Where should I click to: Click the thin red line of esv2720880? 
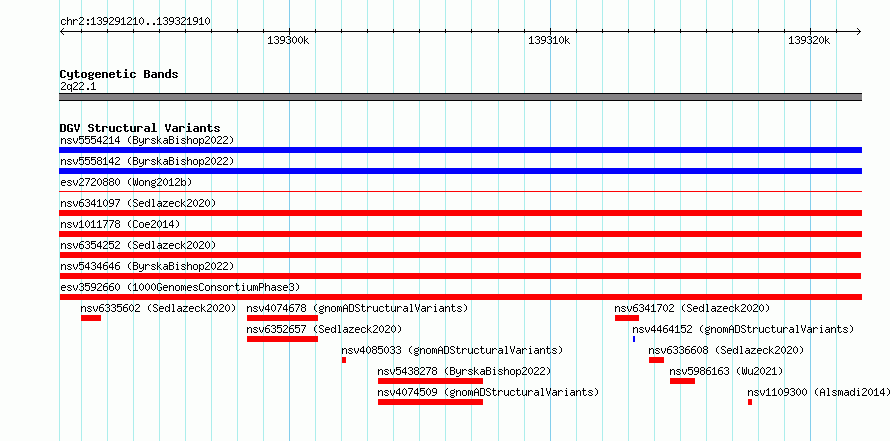[460, 192]
